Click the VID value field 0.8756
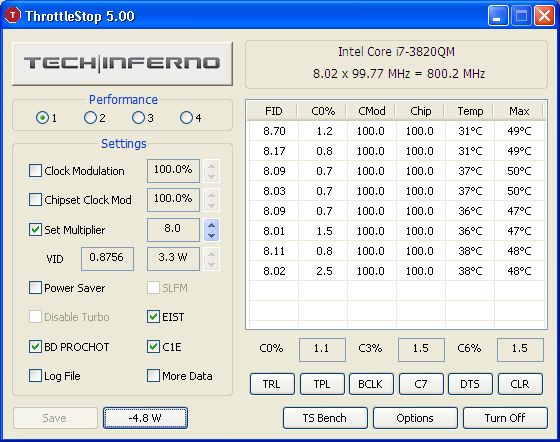Image resolution: width=560 pixels, height=442 pixels. [x=107, y=258]
